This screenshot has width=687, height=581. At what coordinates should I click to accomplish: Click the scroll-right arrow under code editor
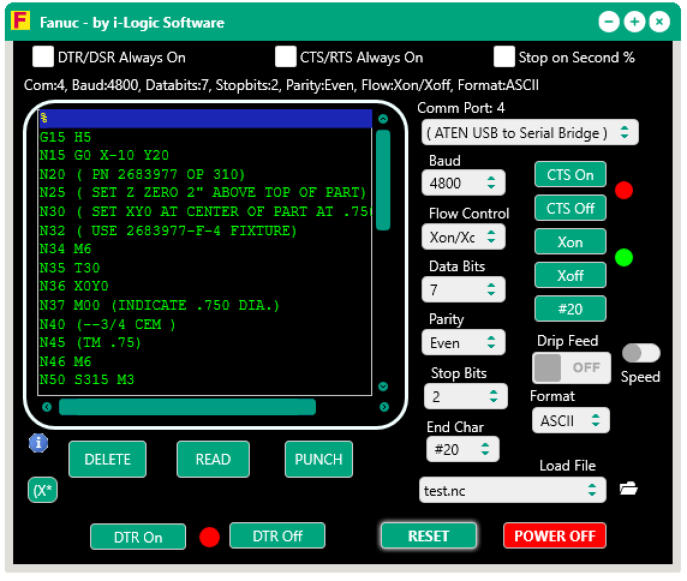tap(384, 407)
